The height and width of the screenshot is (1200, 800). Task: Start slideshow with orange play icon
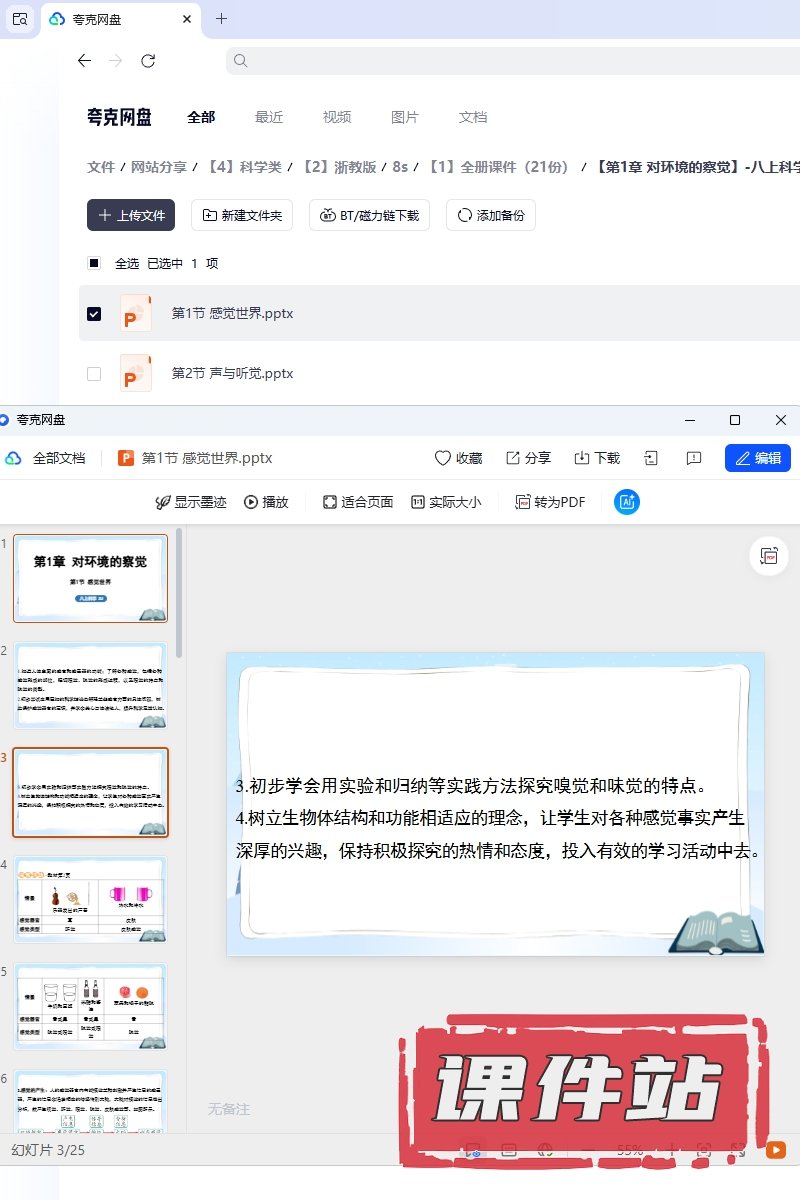coord(775,1150)
